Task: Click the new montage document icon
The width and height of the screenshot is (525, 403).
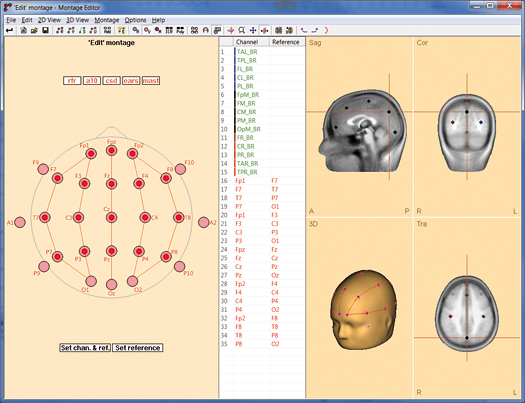Action: 23,30
